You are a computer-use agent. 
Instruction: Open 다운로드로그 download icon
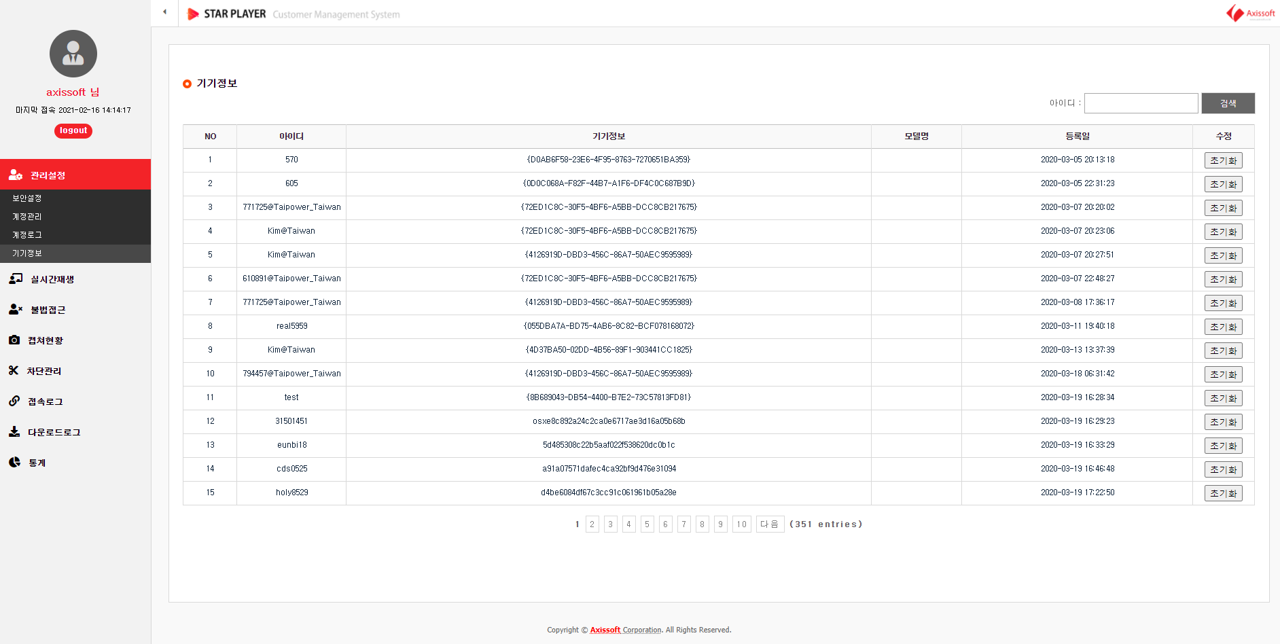(x=15, y=432)
